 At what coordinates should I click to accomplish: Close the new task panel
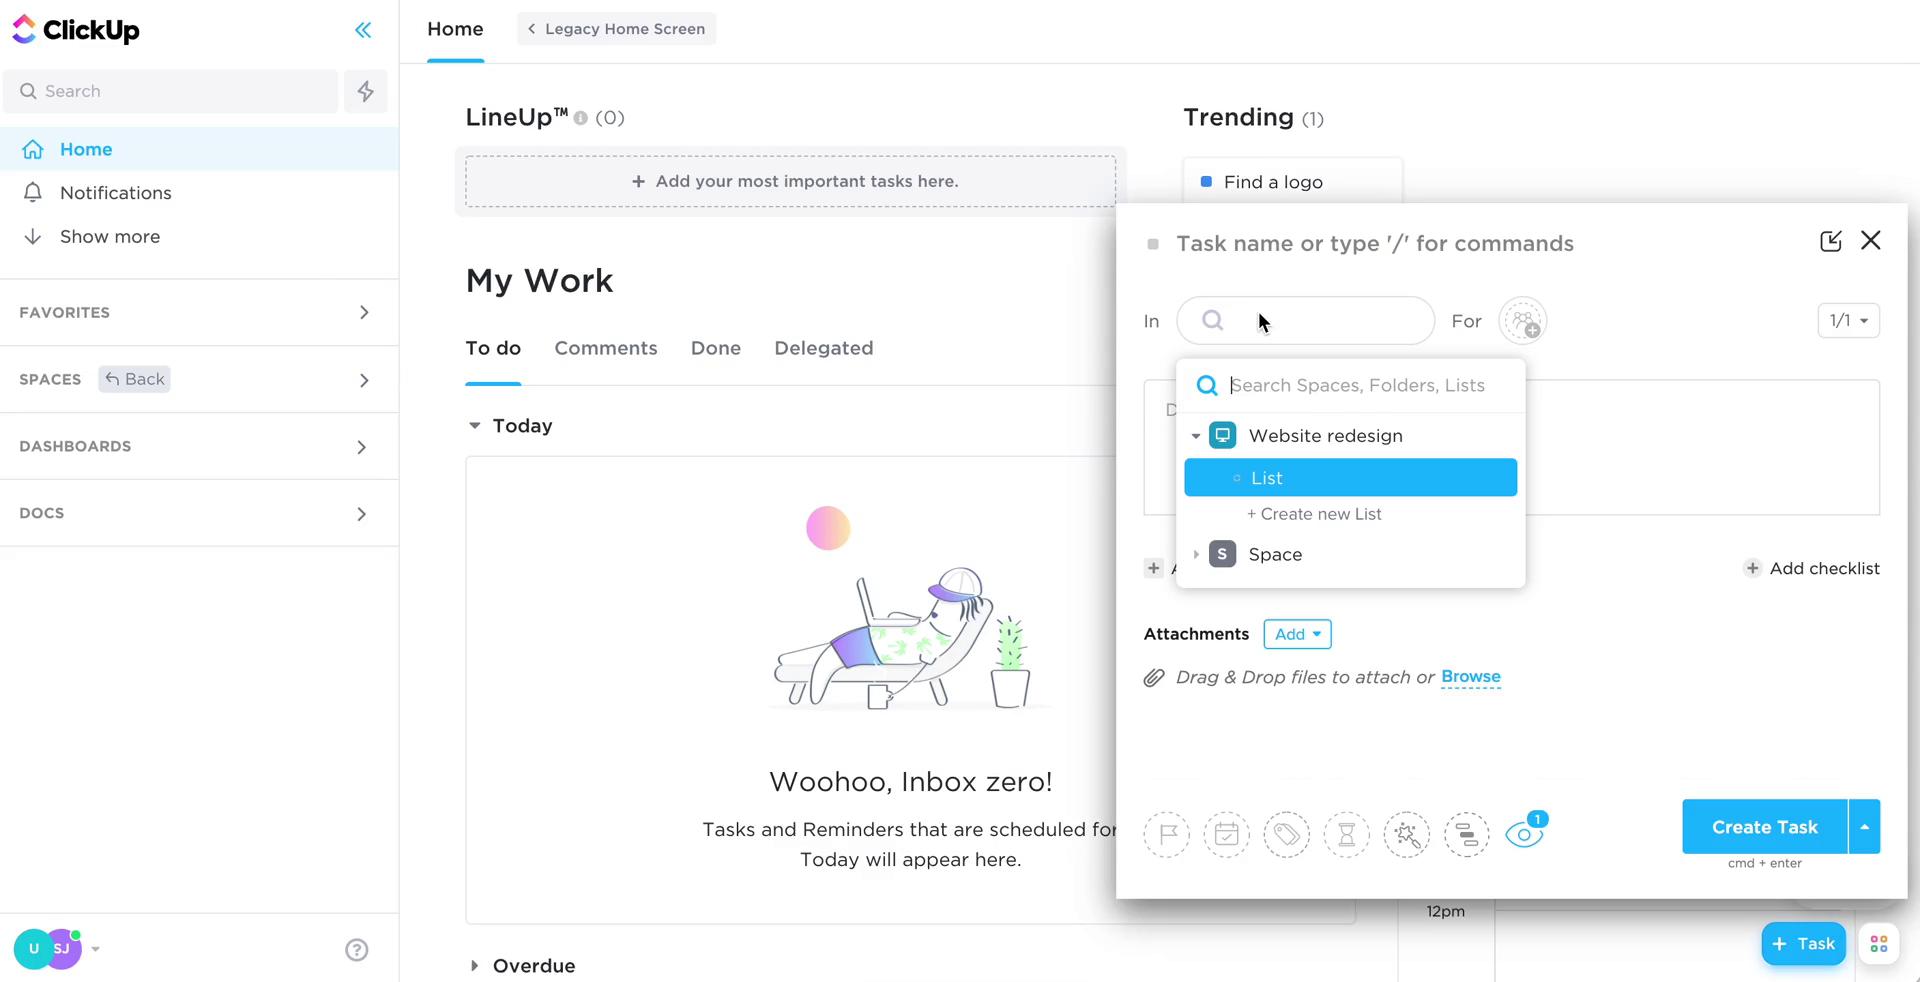(1871, 241)
